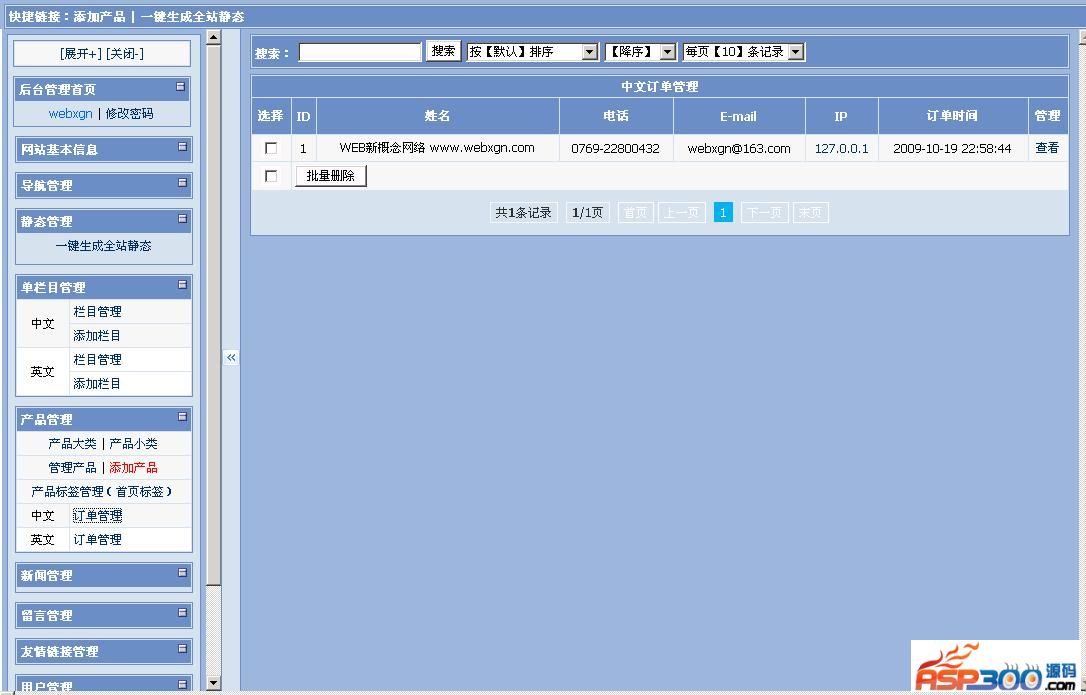Click 末页 pagination button
The height and width of the screenshot is (695, 1086).
(x=810, y=213)
